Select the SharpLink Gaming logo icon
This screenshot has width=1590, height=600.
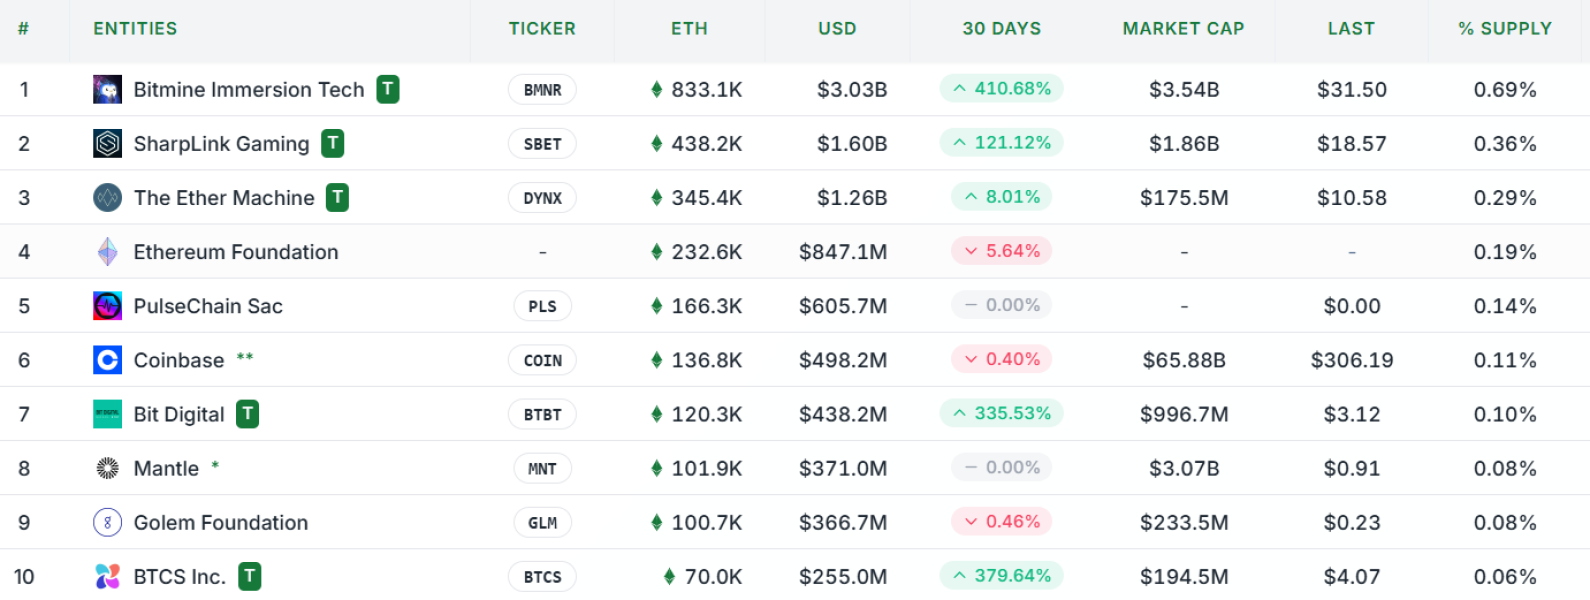[x=107, y=143]
